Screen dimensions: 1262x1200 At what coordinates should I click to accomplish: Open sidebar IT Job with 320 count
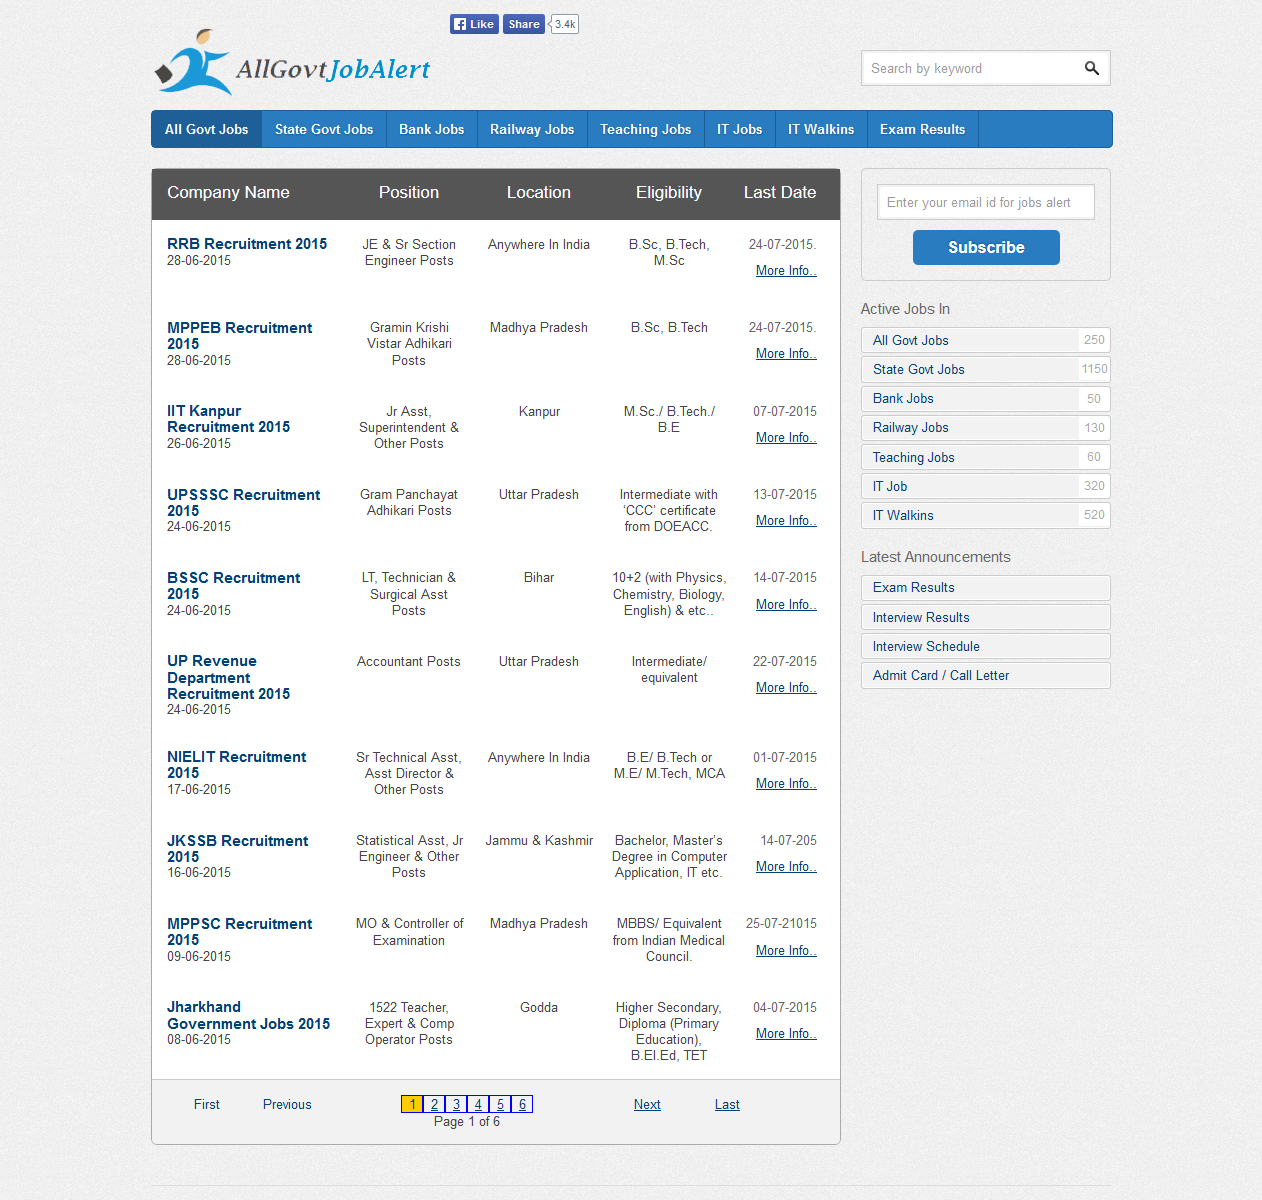986,486
